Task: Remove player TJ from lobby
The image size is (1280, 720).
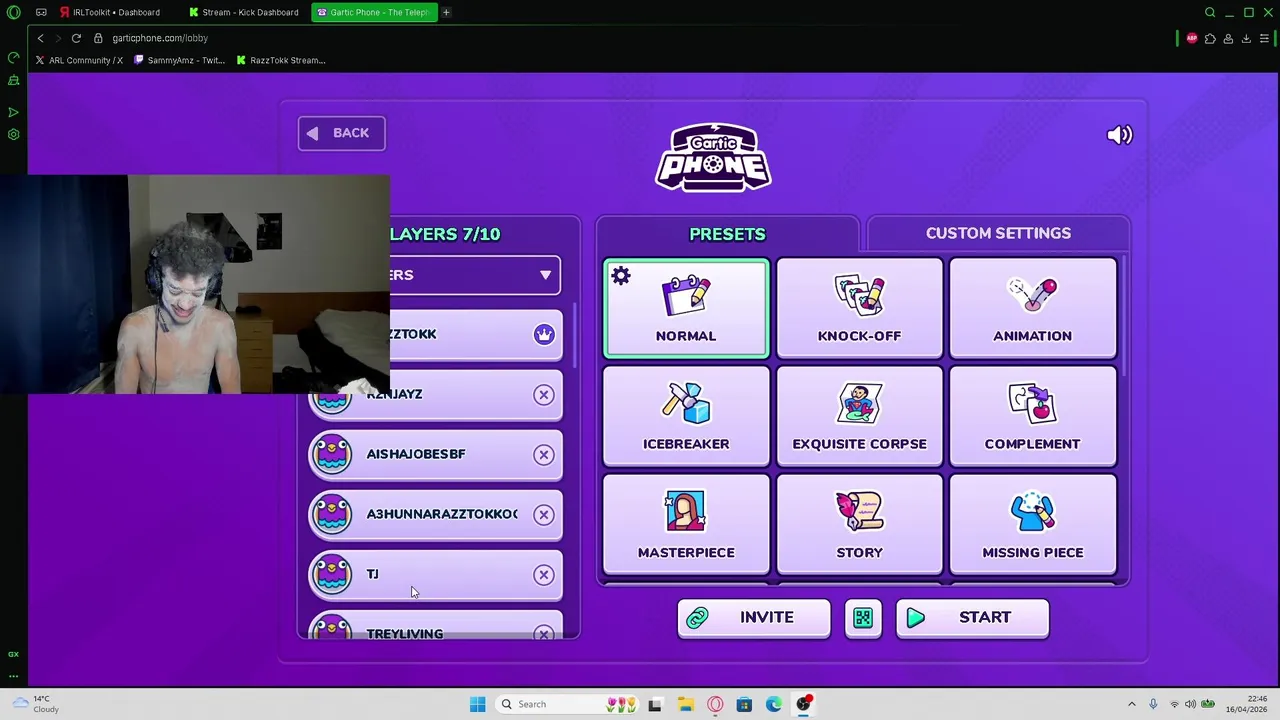Action: 544,575
